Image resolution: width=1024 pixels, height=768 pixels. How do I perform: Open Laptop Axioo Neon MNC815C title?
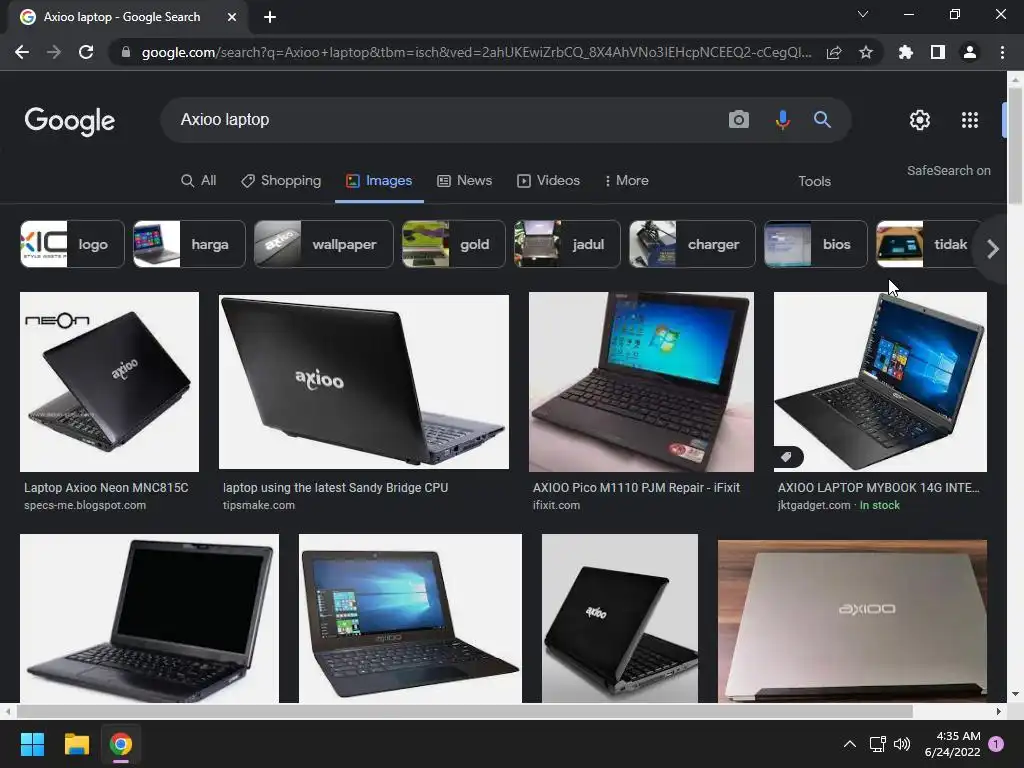pos(106,487)
